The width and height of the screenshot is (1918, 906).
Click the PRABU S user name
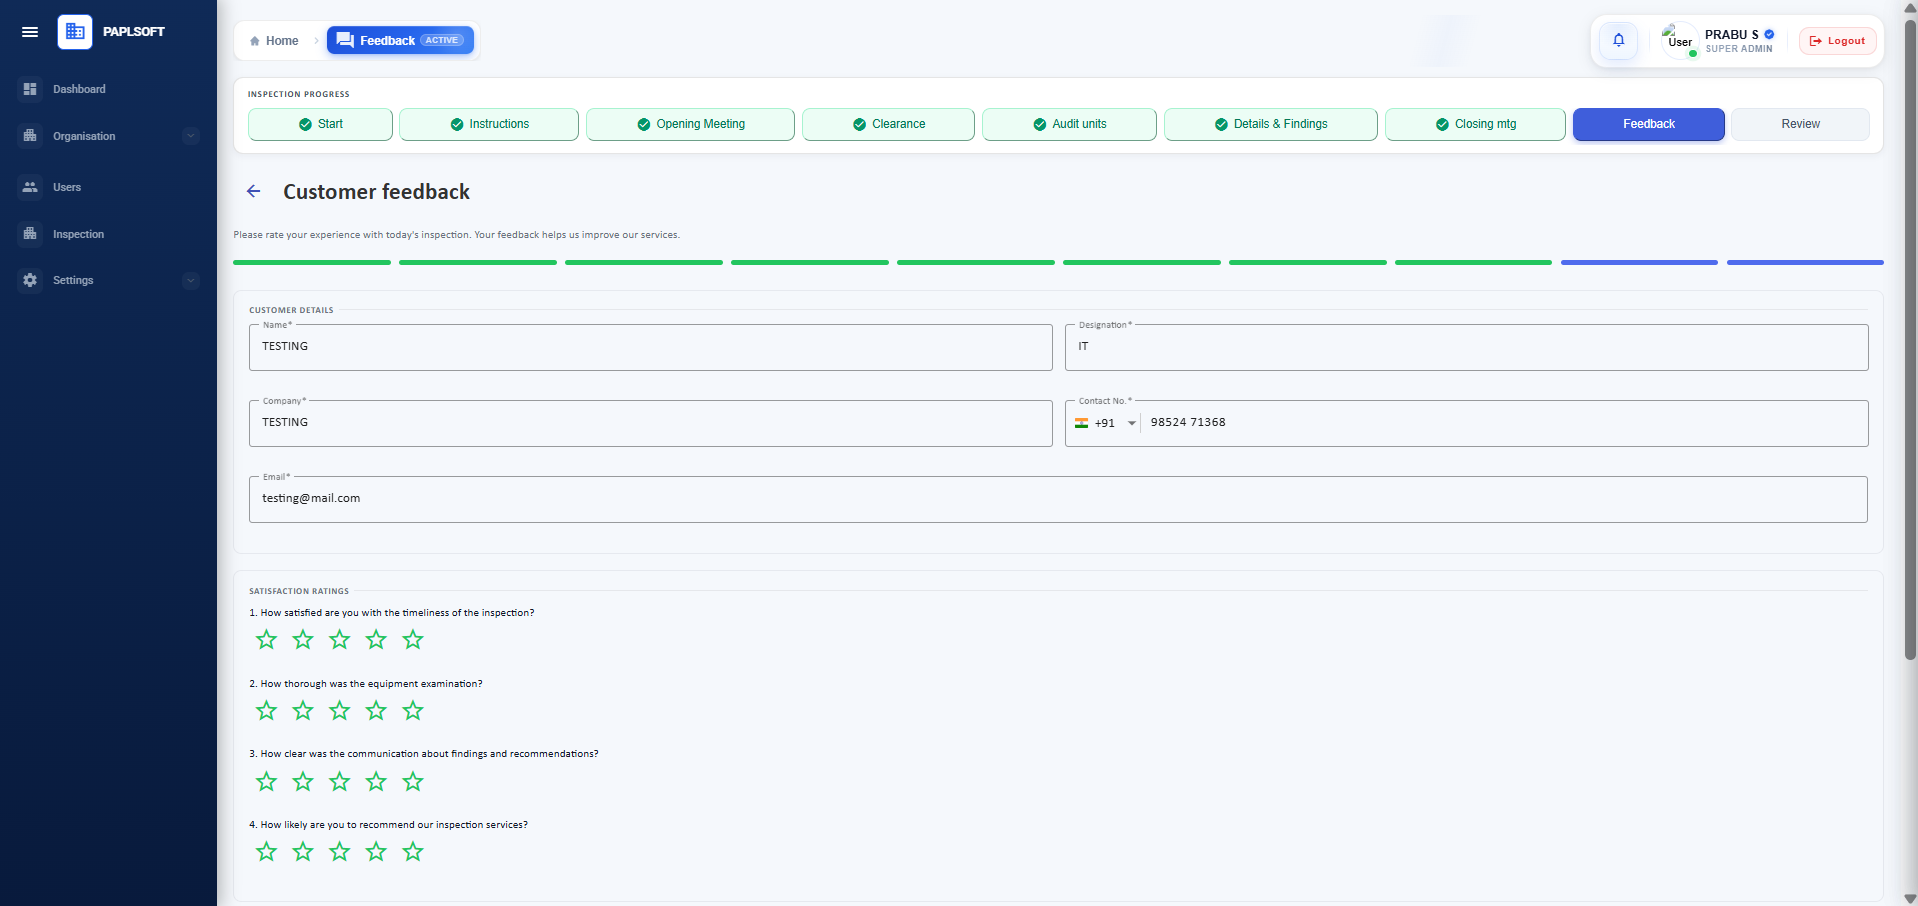pos(1732,34)
